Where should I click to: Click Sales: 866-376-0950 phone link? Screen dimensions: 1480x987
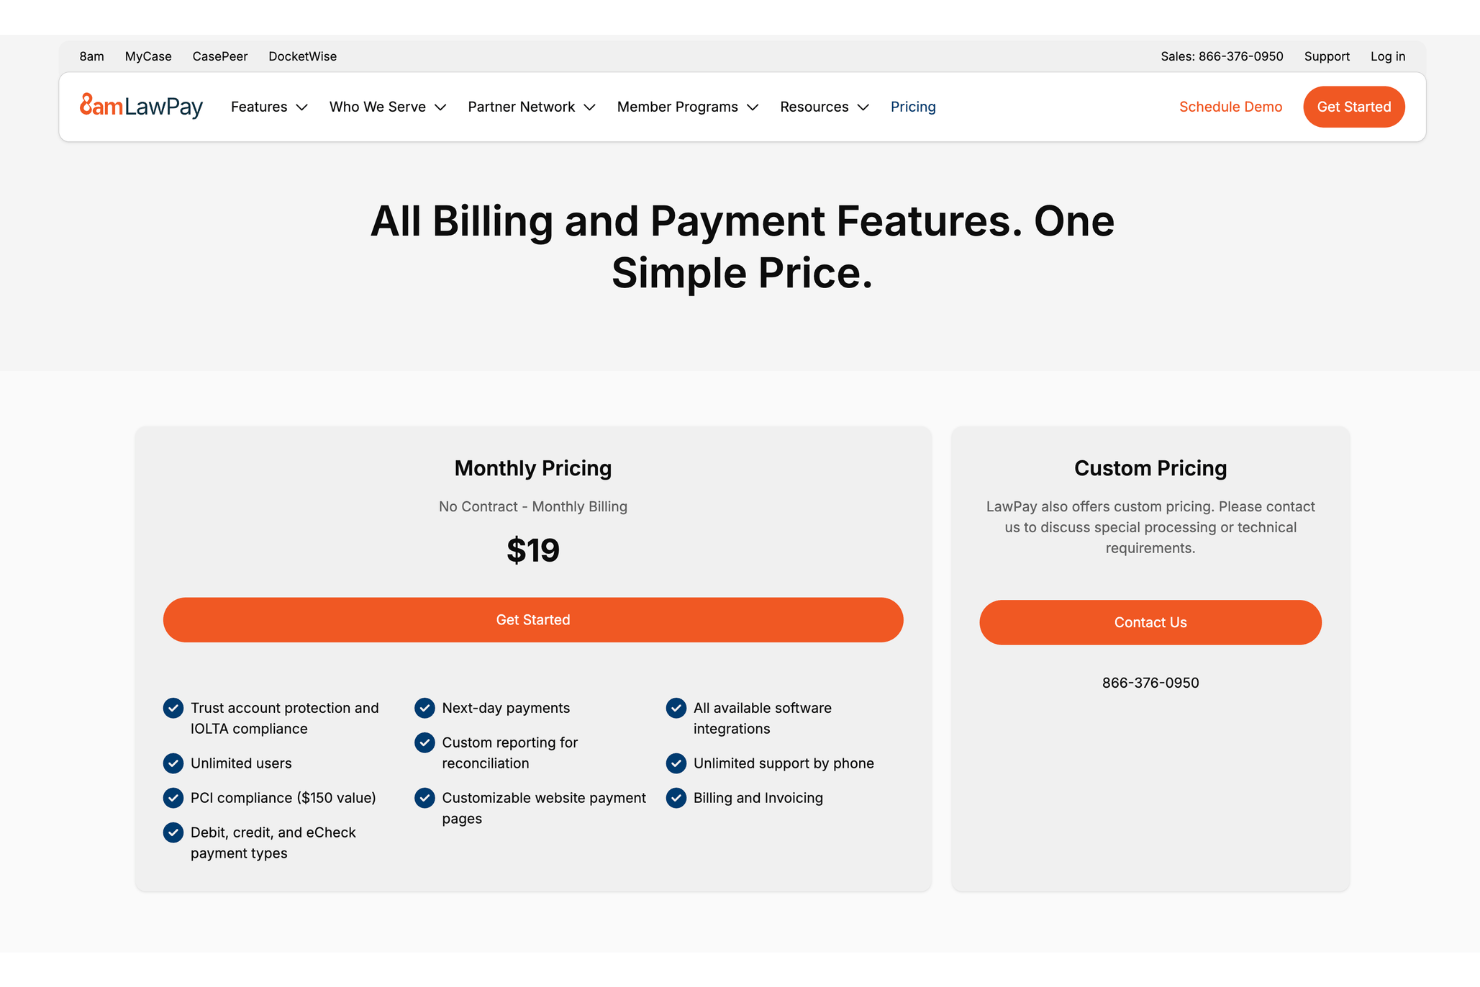click(1222, 56)
